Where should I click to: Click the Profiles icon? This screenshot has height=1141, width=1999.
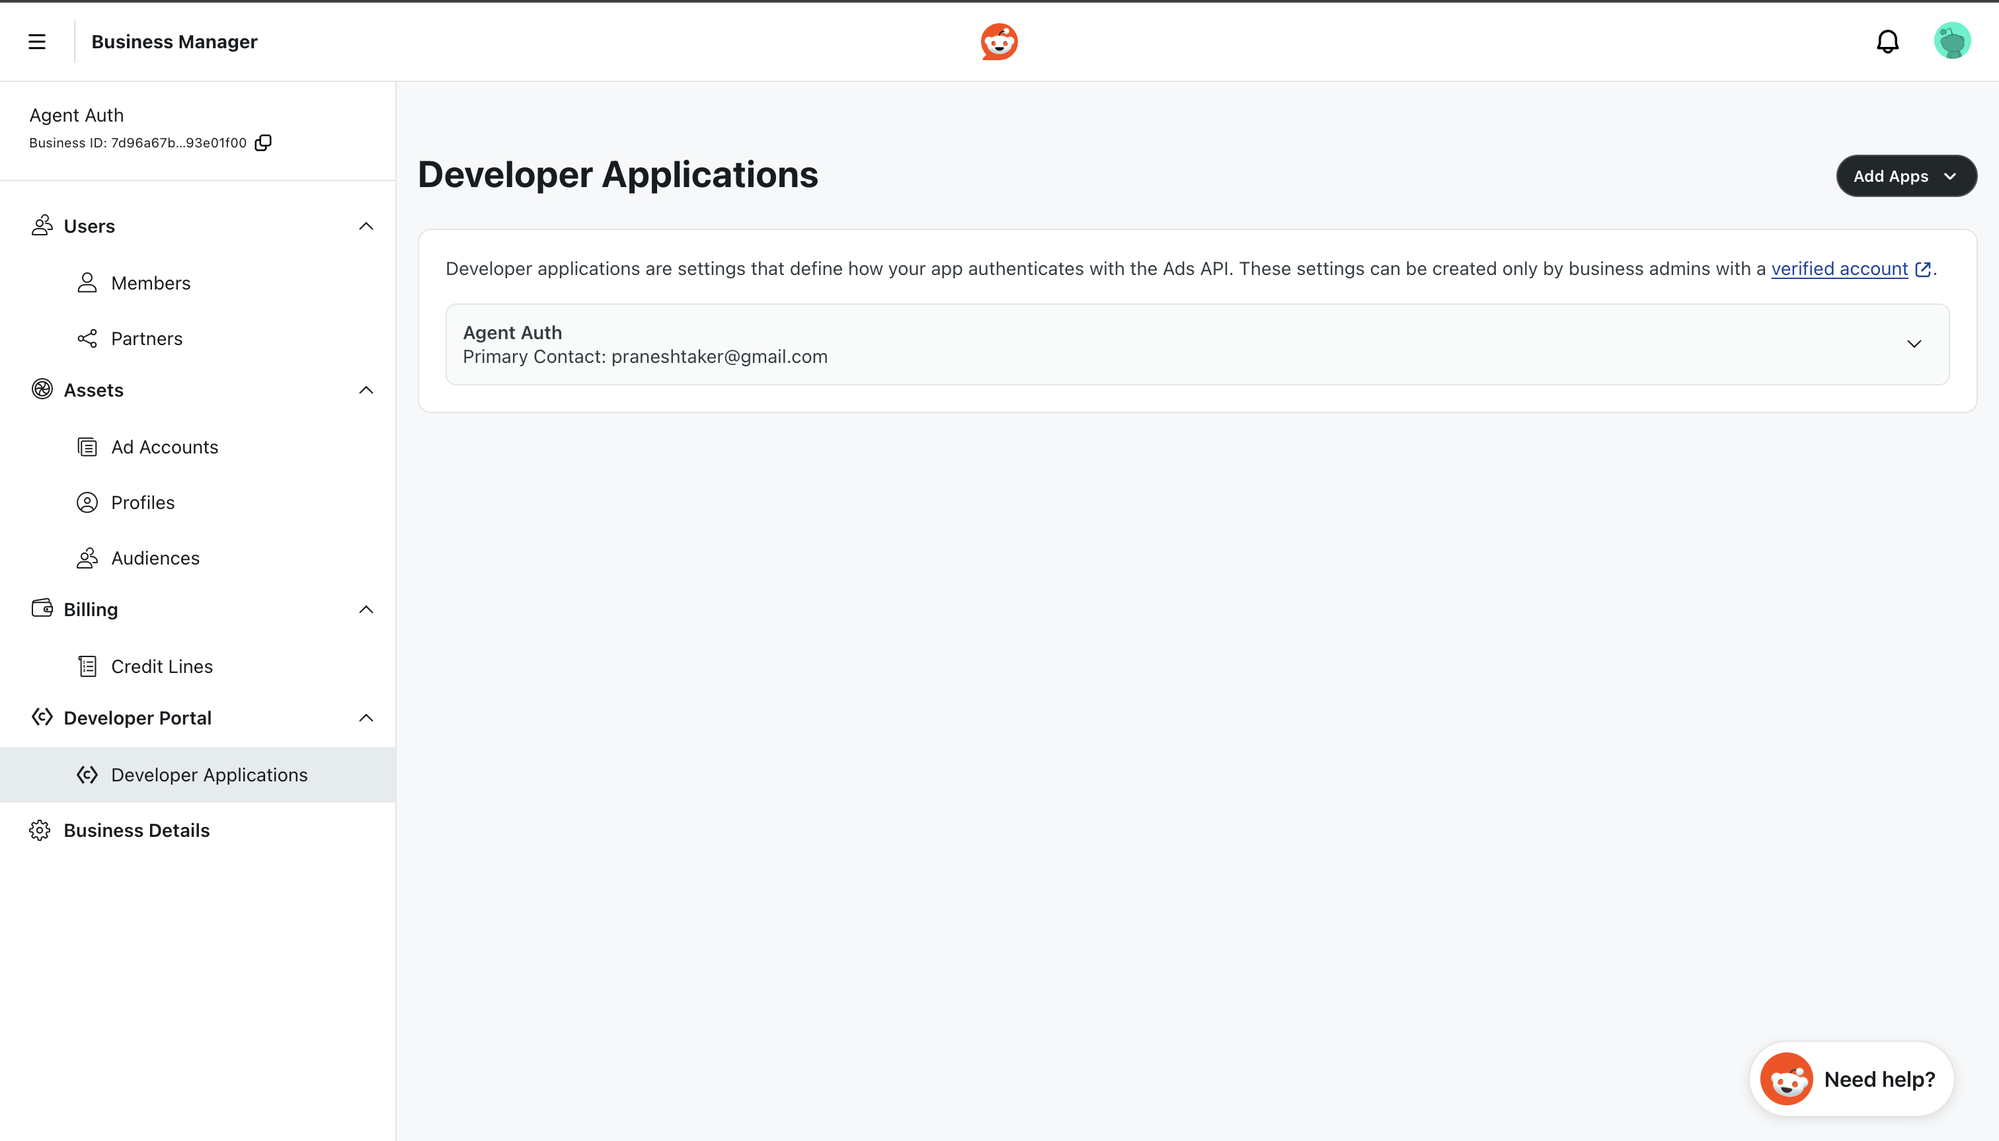[x=87, y=503]
